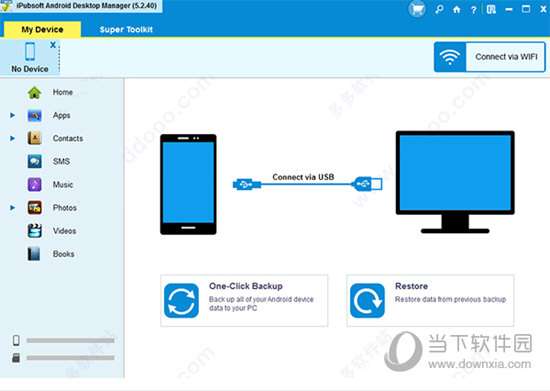550x391 pixels.
Task: Click the phone storage icon at bottom left
Action: 16,340
